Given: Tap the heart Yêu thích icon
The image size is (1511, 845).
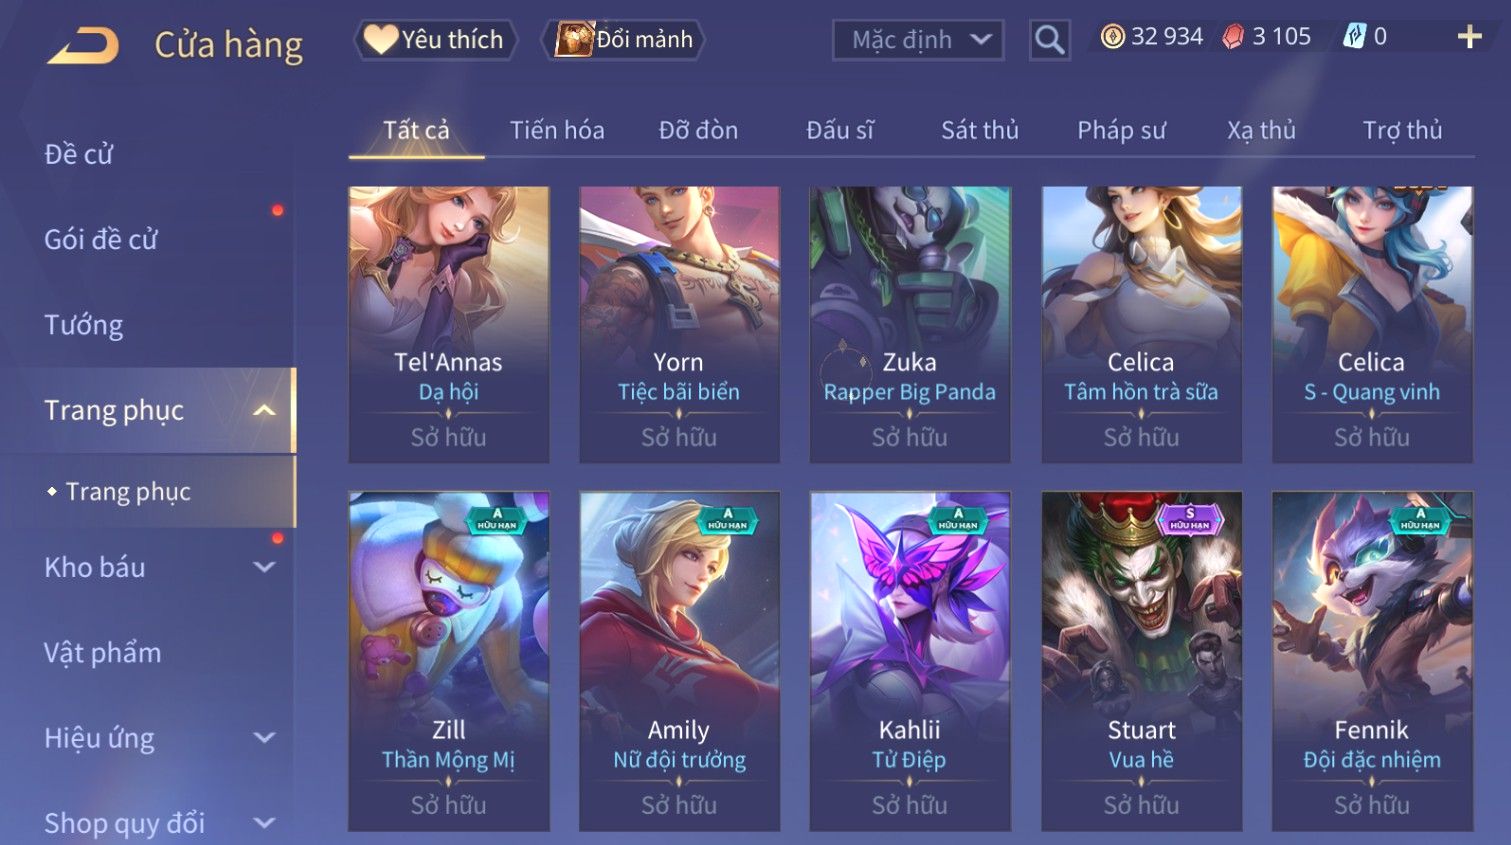Looking at the screenshot, I should click(x=380, y=39).
